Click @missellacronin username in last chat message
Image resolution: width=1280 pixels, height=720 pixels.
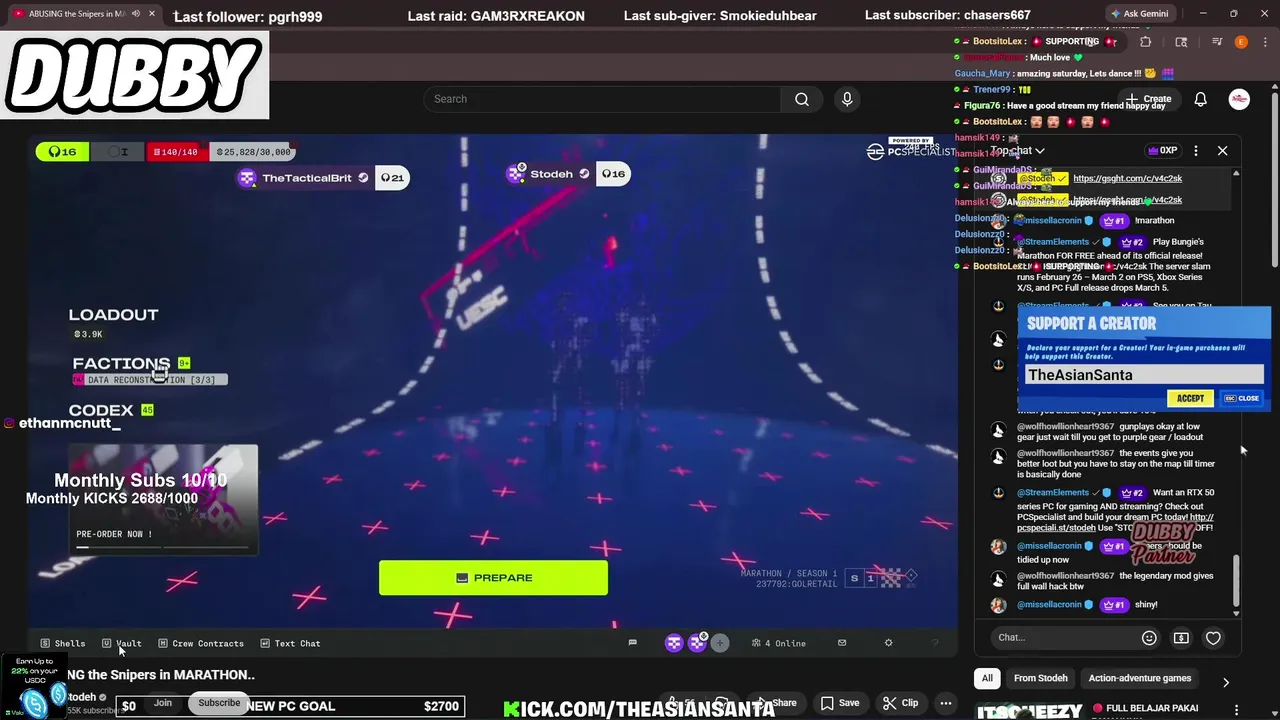[1049, 605]
